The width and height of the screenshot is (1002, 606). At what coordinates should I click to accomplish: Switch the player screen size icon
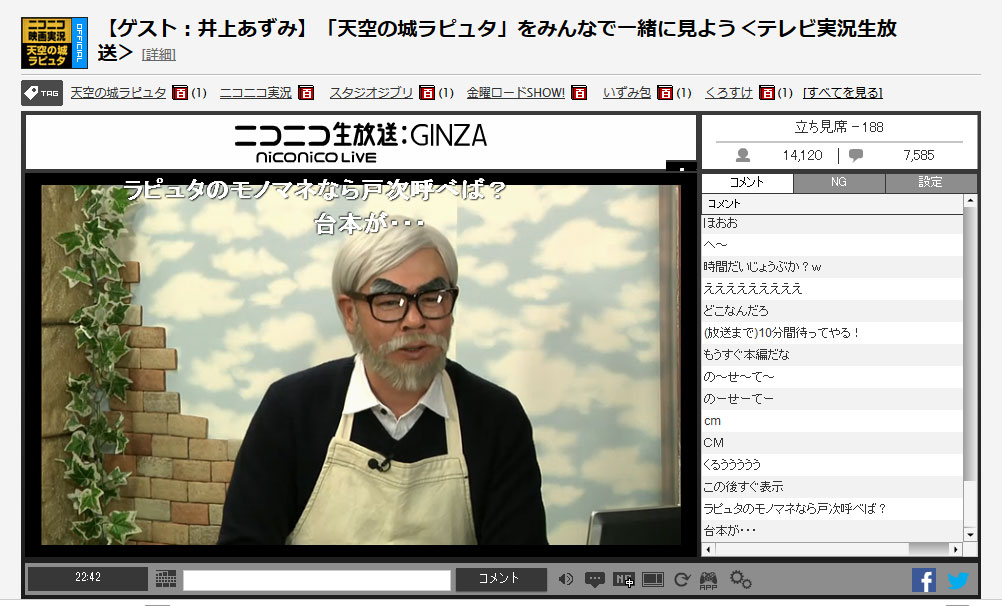[652, 580]
